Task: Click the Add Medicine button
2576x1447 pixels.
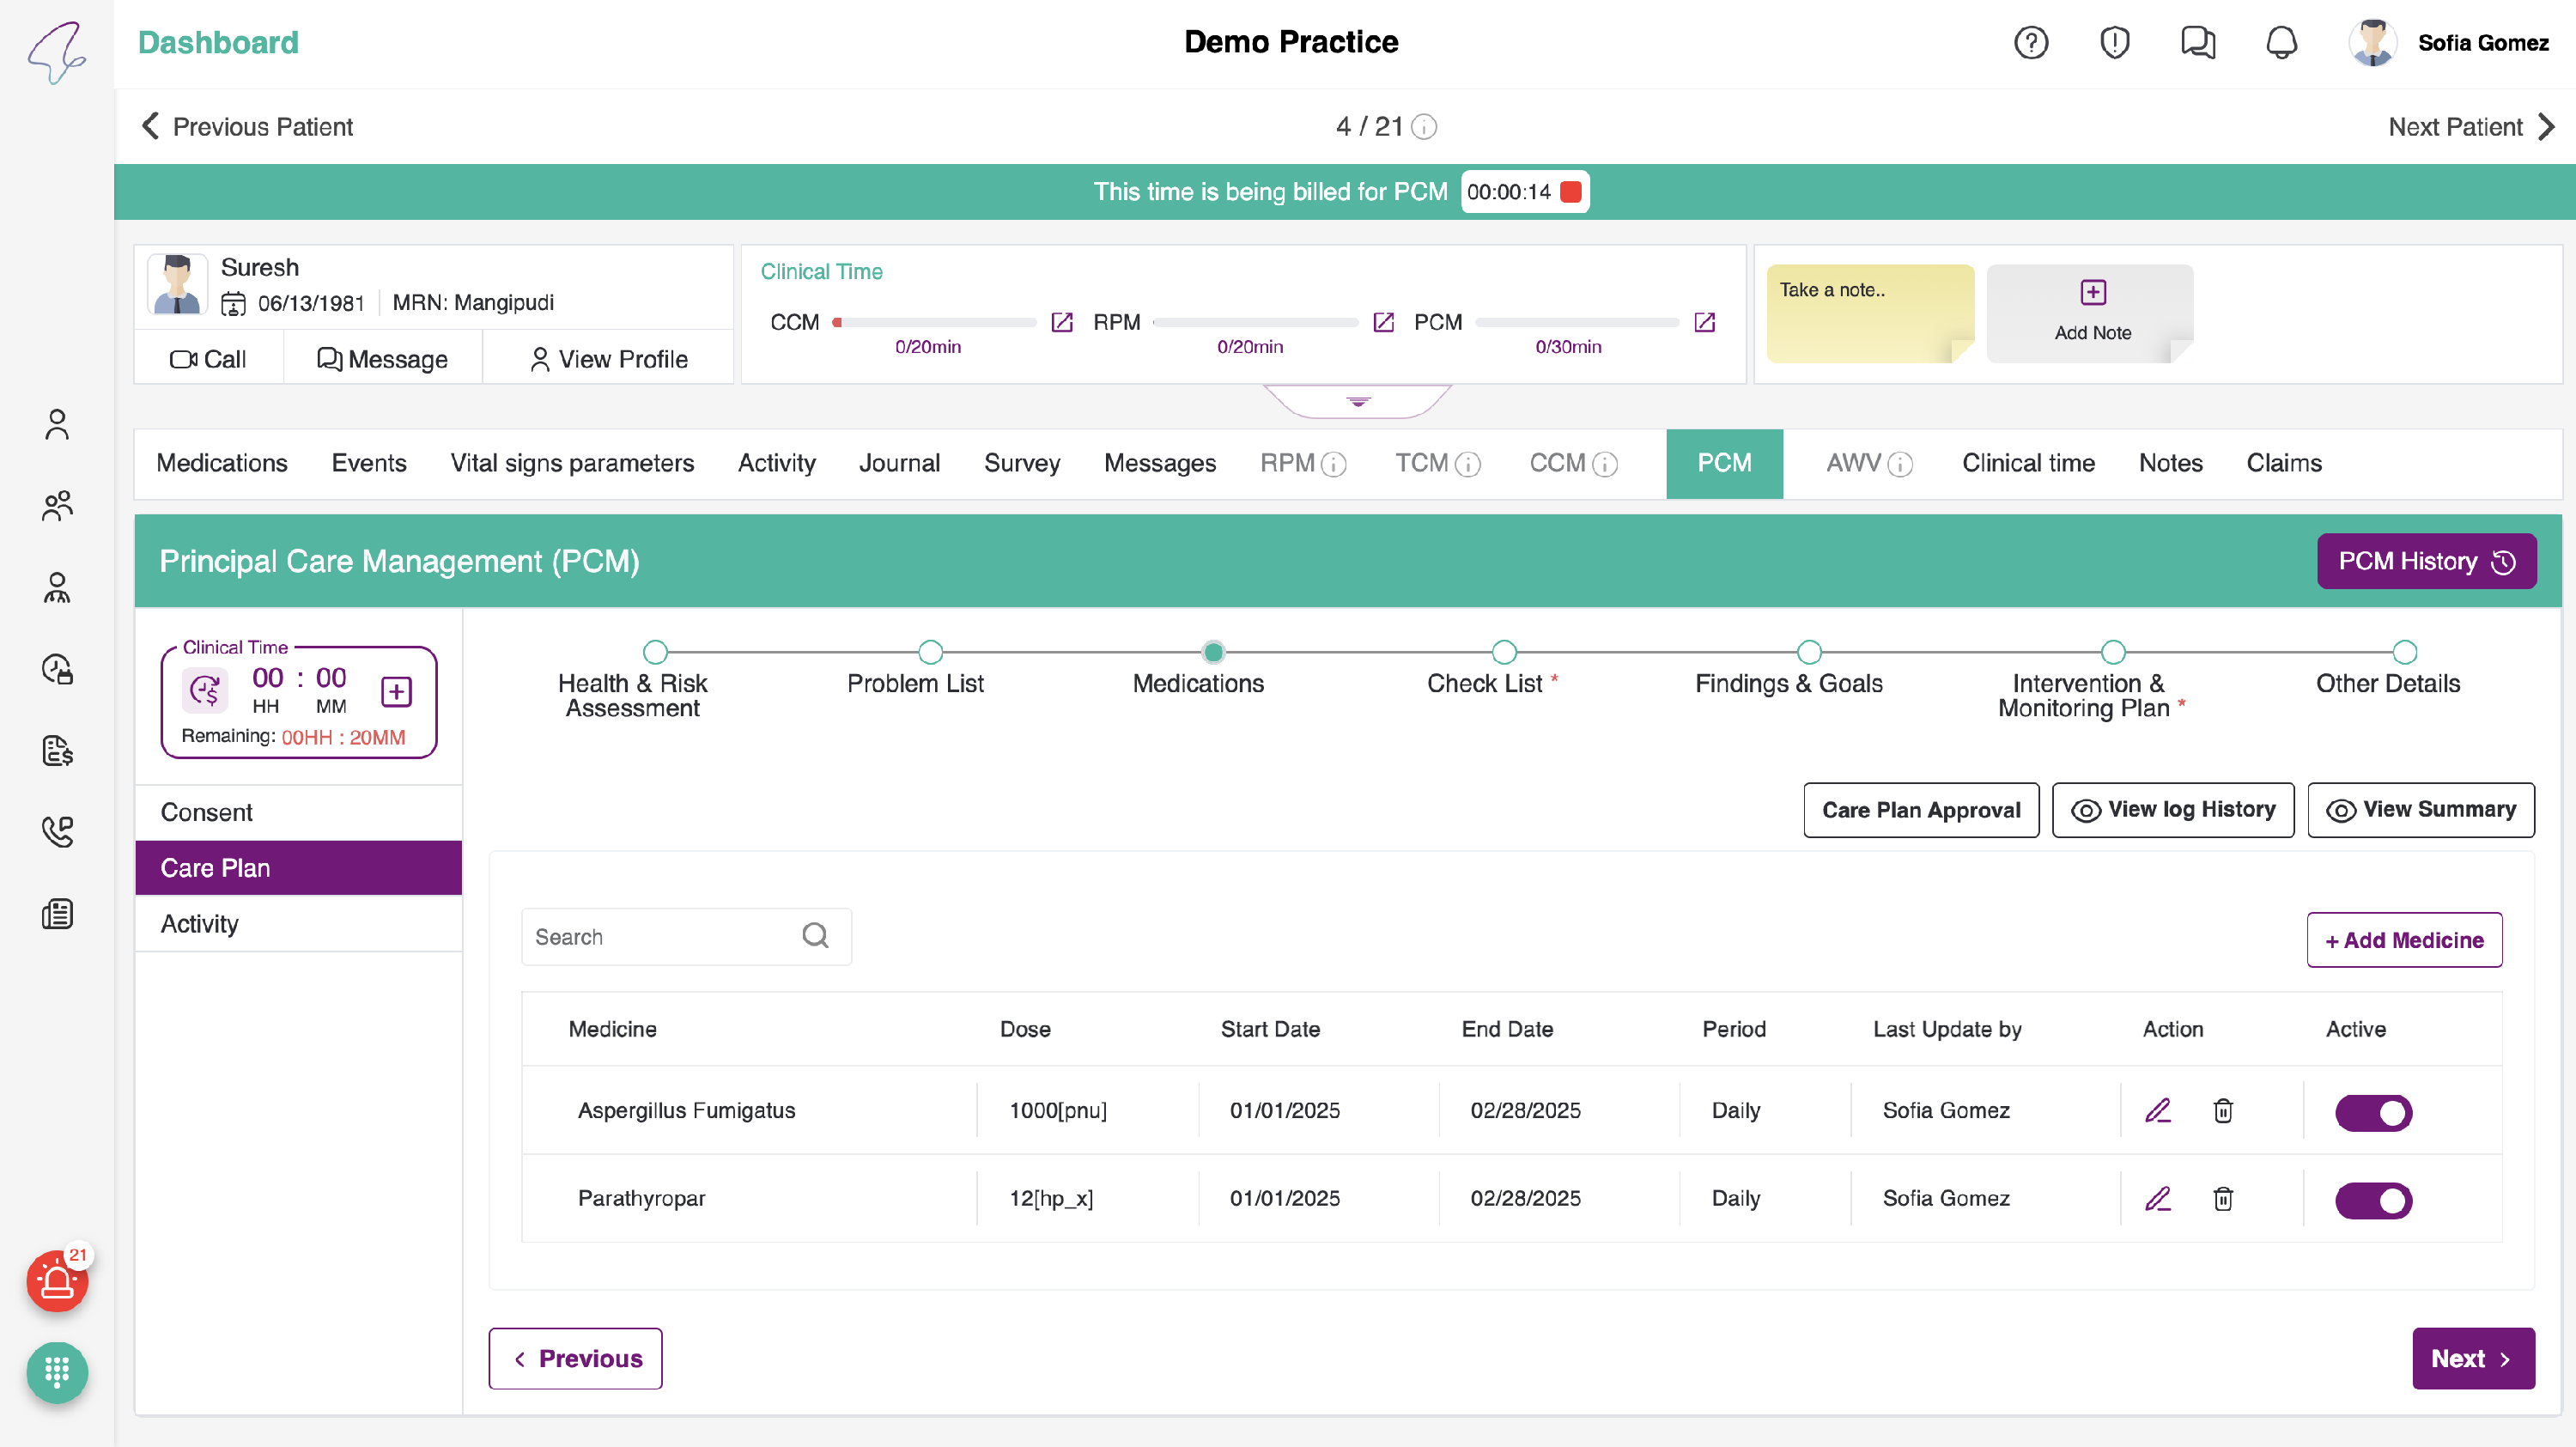Action: pos(2403,940)
